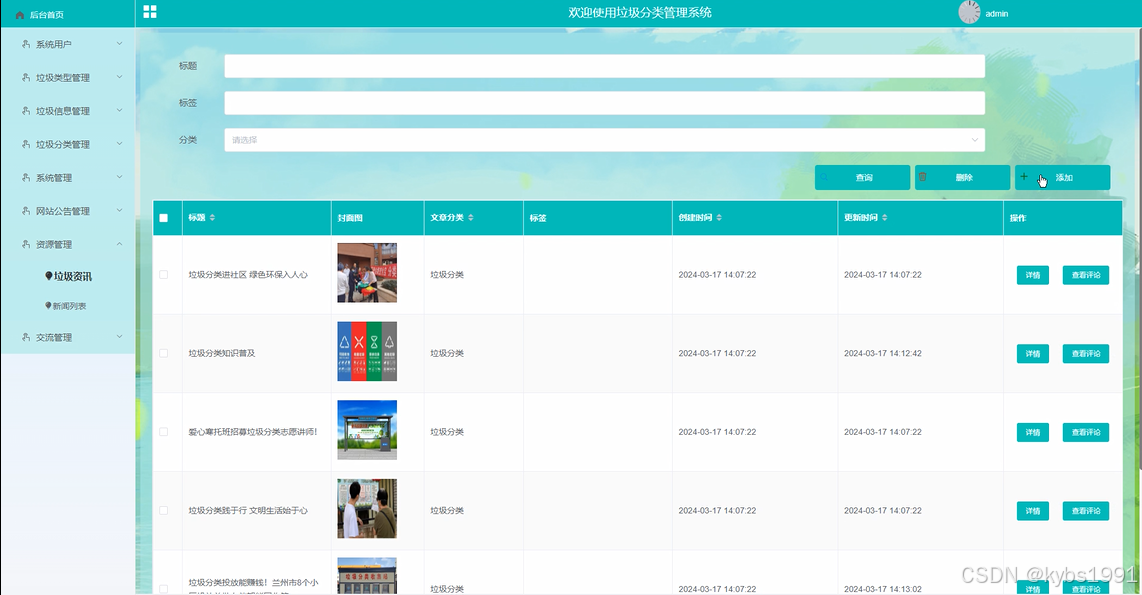Open 交流管理 sidebar menu
Screen dimensions: 1142x595
68,337
